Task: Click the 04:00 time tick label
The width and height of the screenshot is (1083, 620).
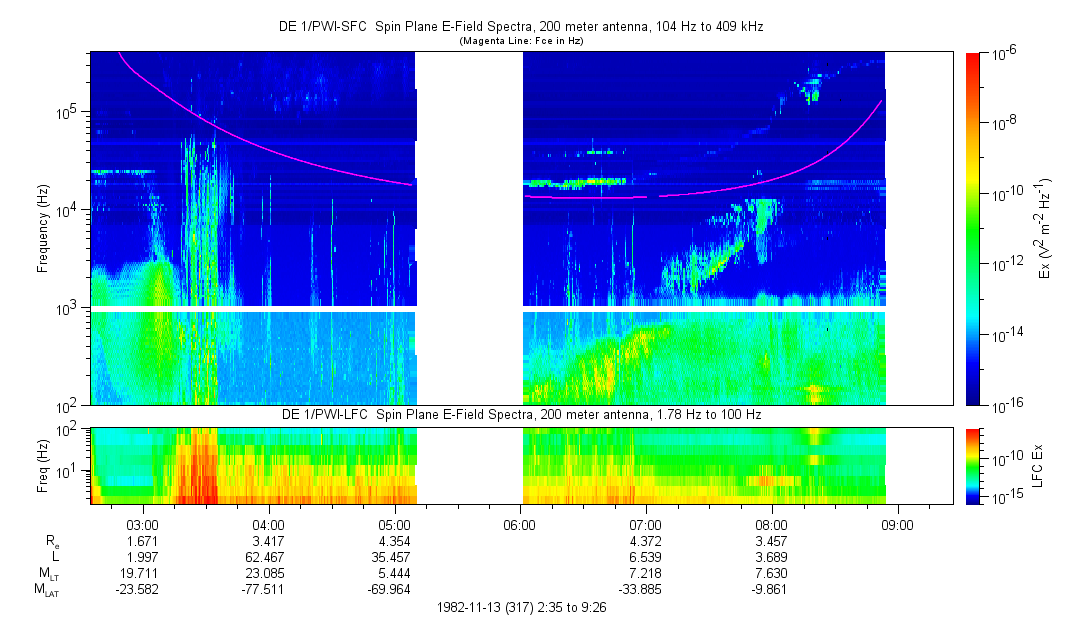Action: coord(268,525)
